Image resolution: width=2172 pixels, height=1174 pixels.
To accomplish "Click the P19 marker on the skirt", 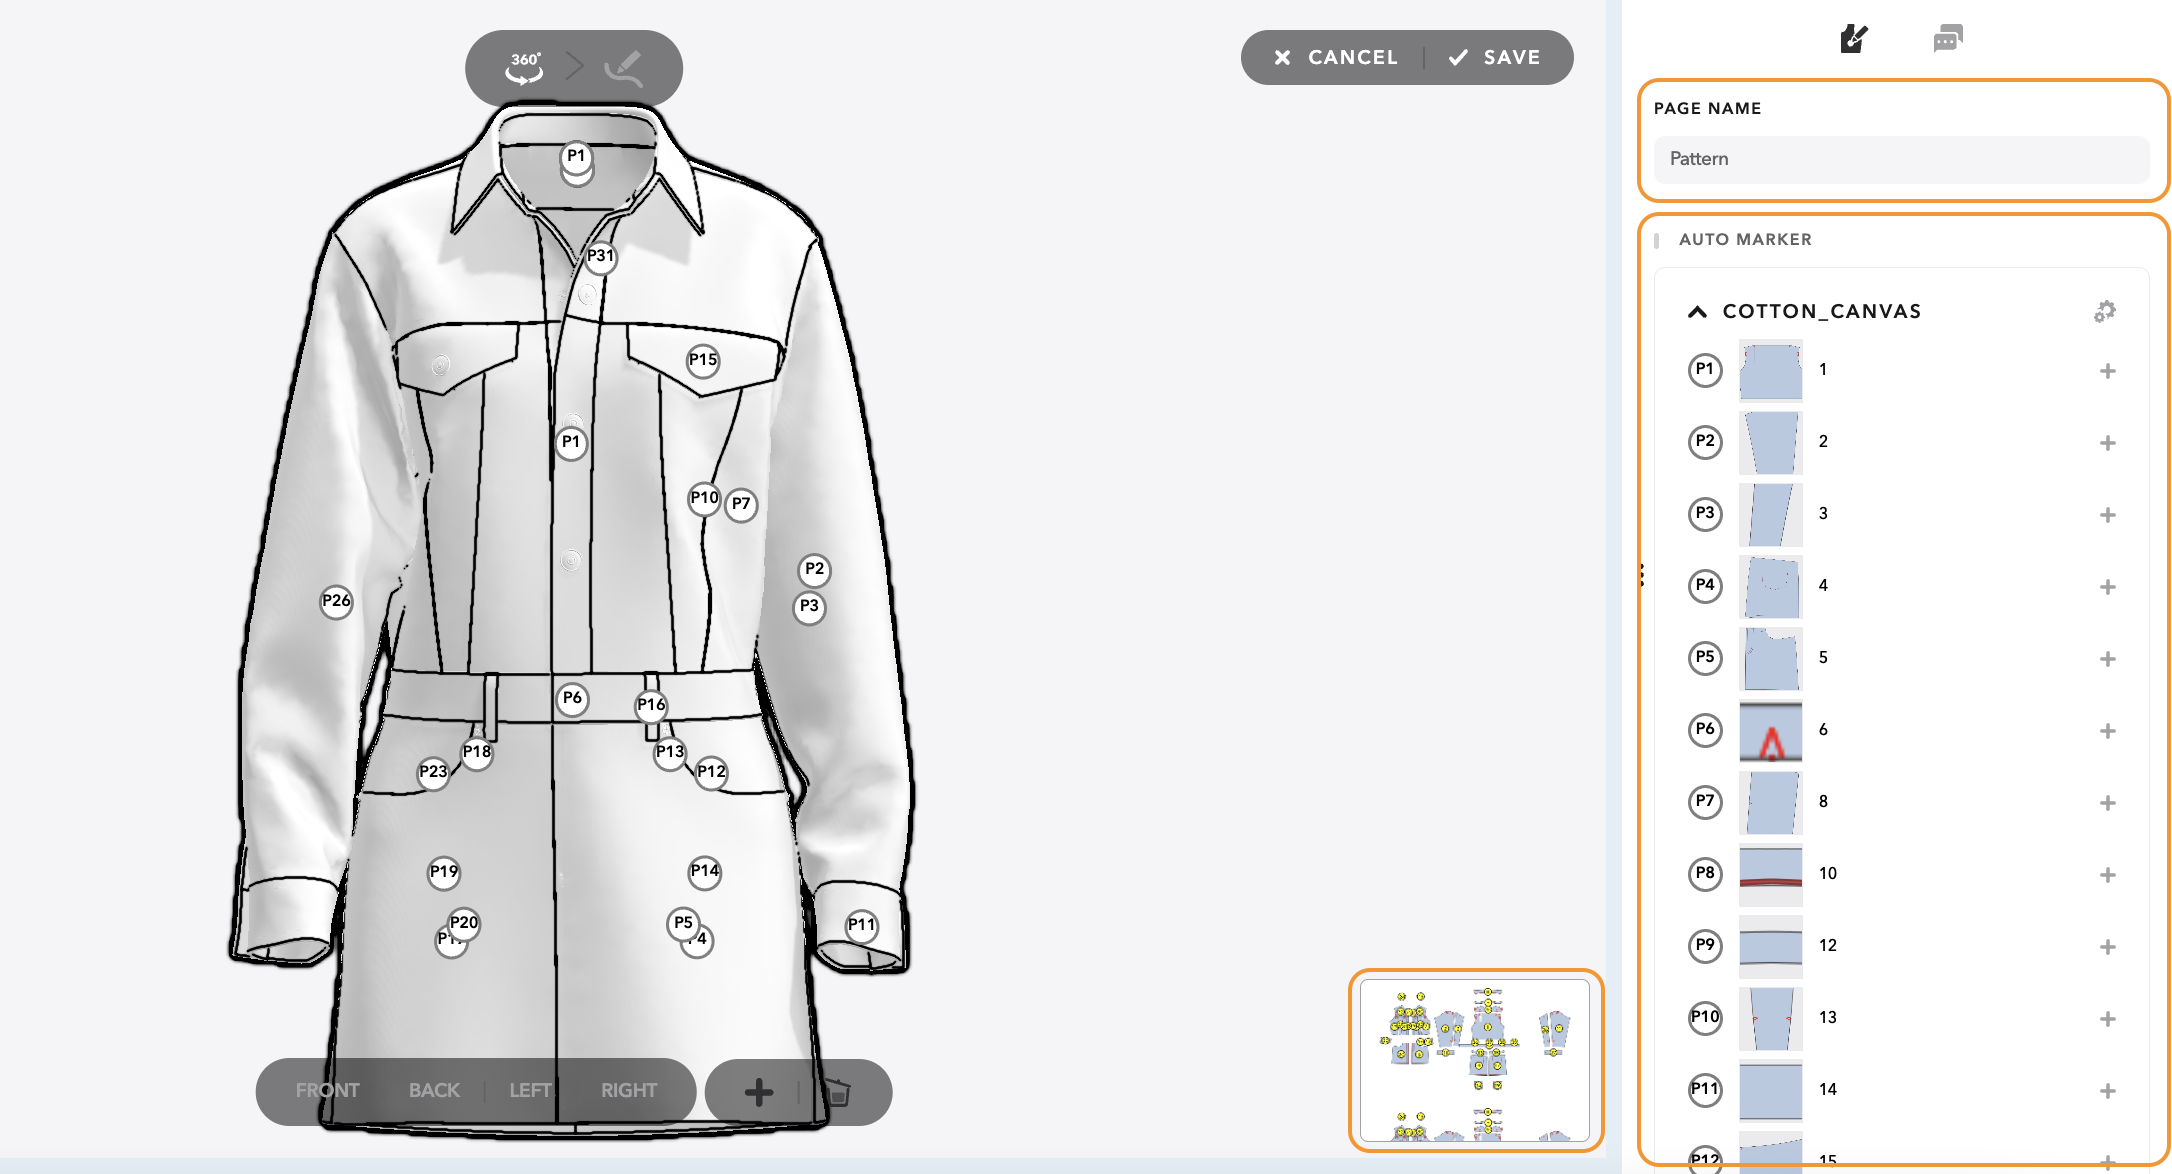I will (443, 873).
